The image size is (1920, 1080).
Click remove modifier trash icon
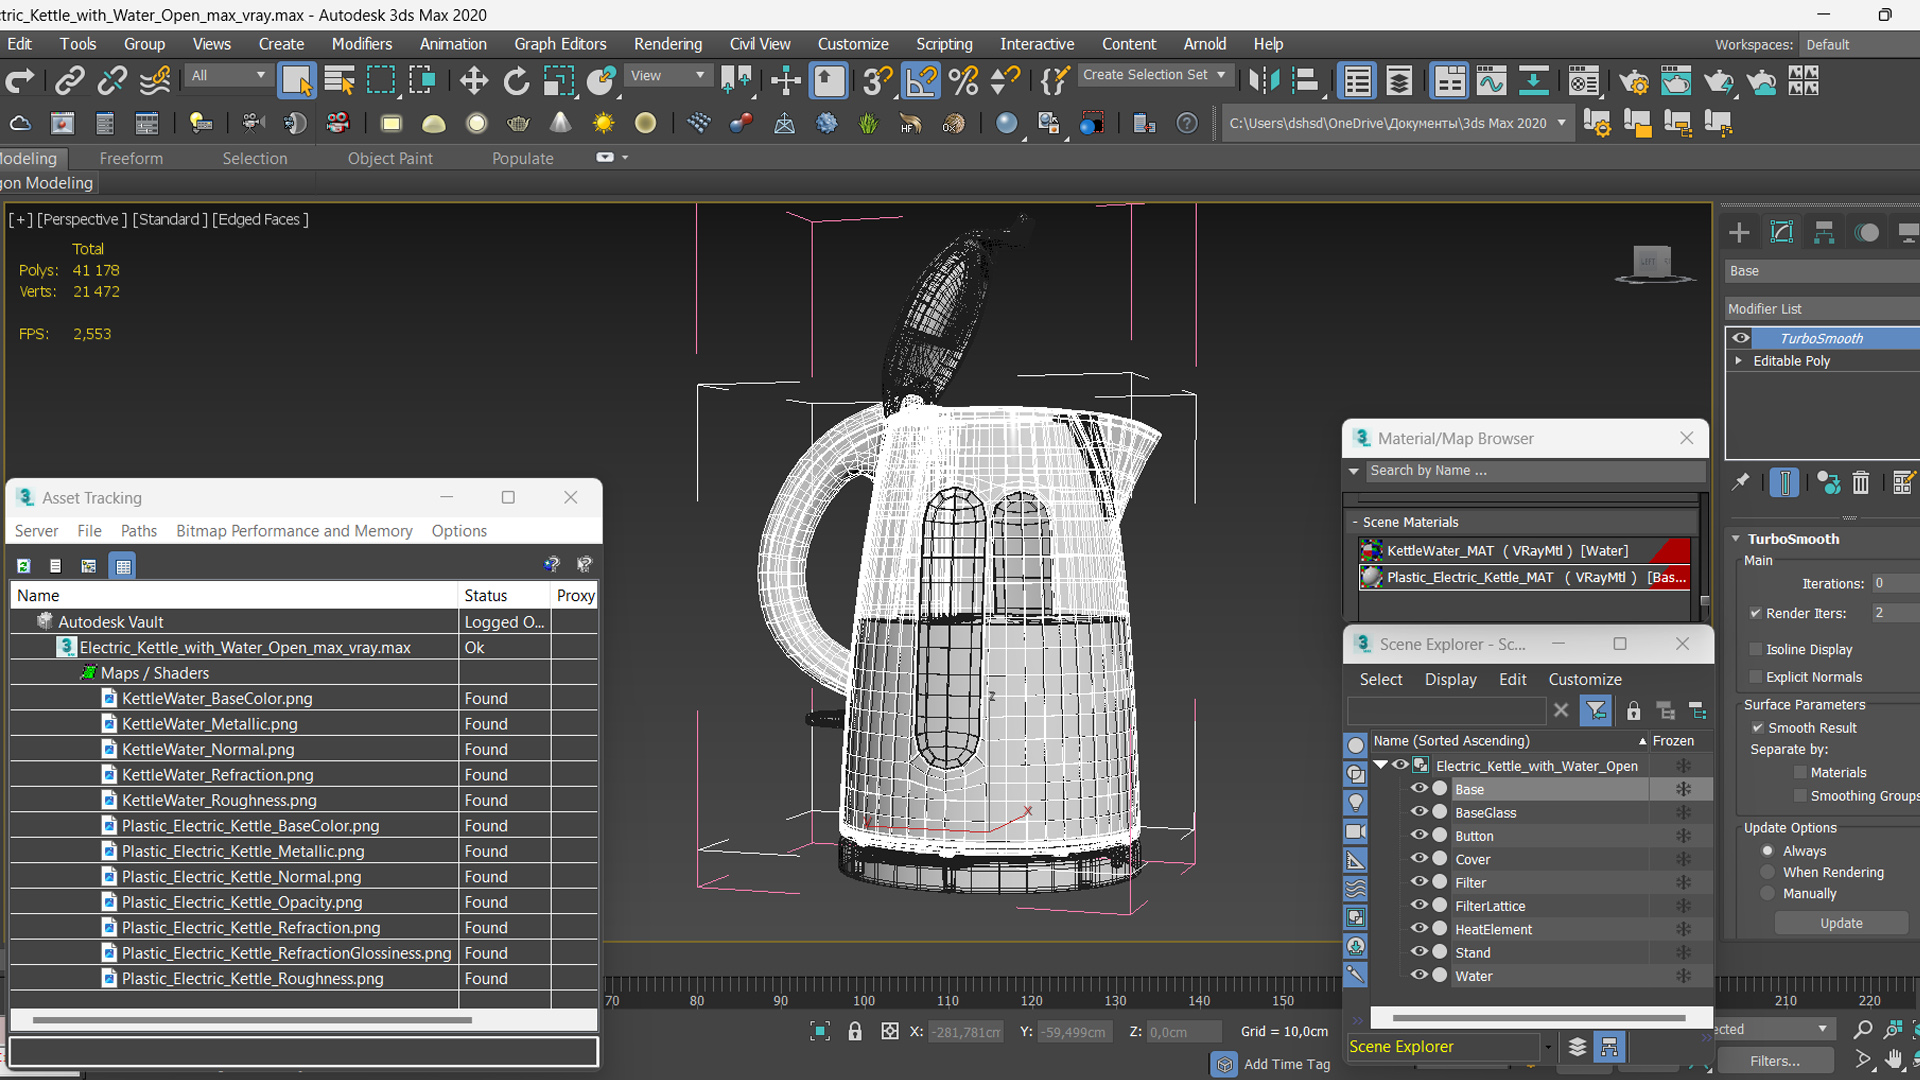point(1860,483)
